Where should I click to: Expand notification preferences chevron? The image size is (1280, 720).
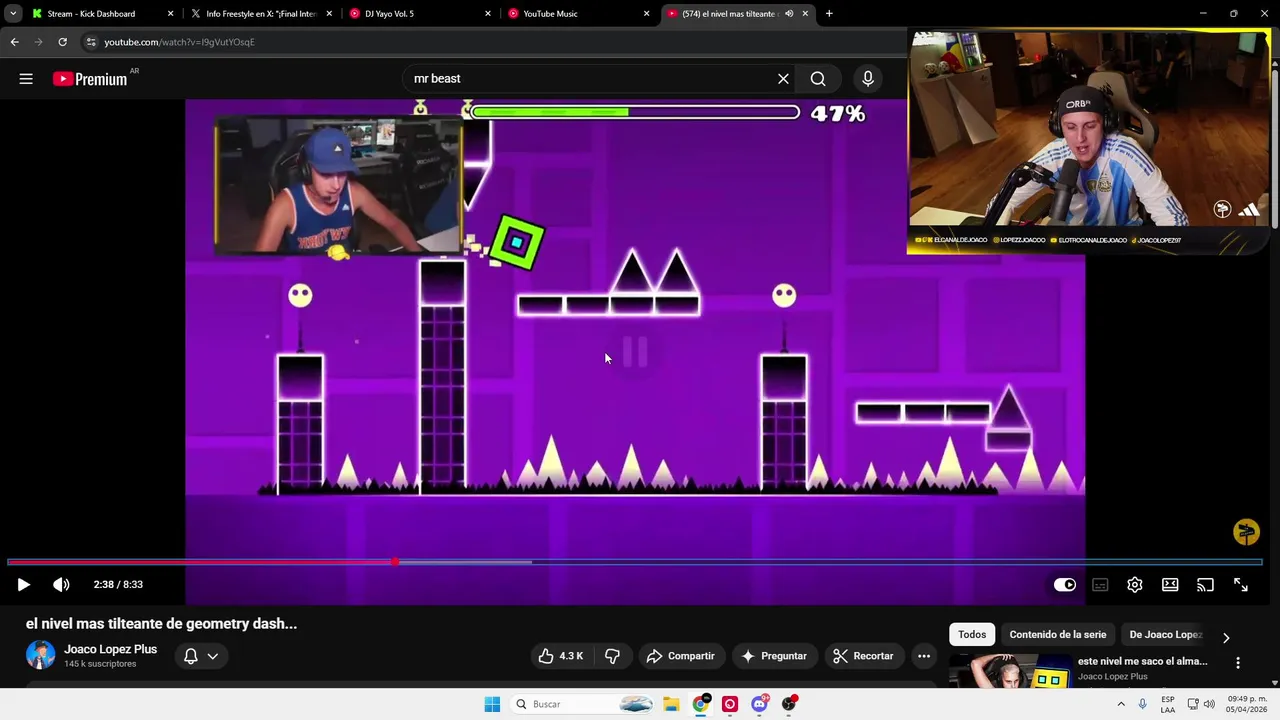213,656
